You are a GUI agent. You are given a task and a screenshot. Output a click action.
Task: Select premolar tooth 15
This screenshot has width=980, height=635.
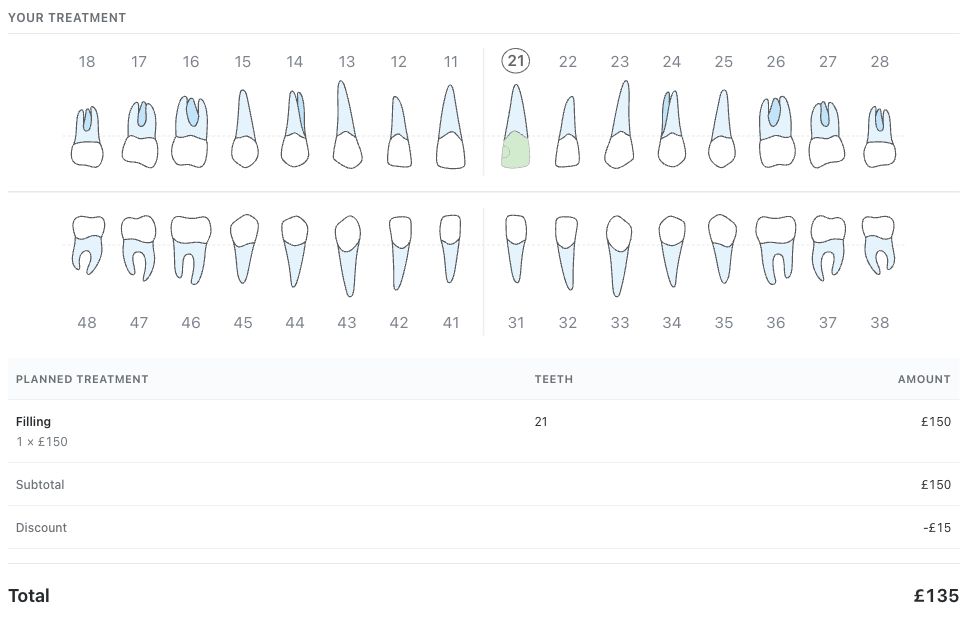[x=244, y=129]
